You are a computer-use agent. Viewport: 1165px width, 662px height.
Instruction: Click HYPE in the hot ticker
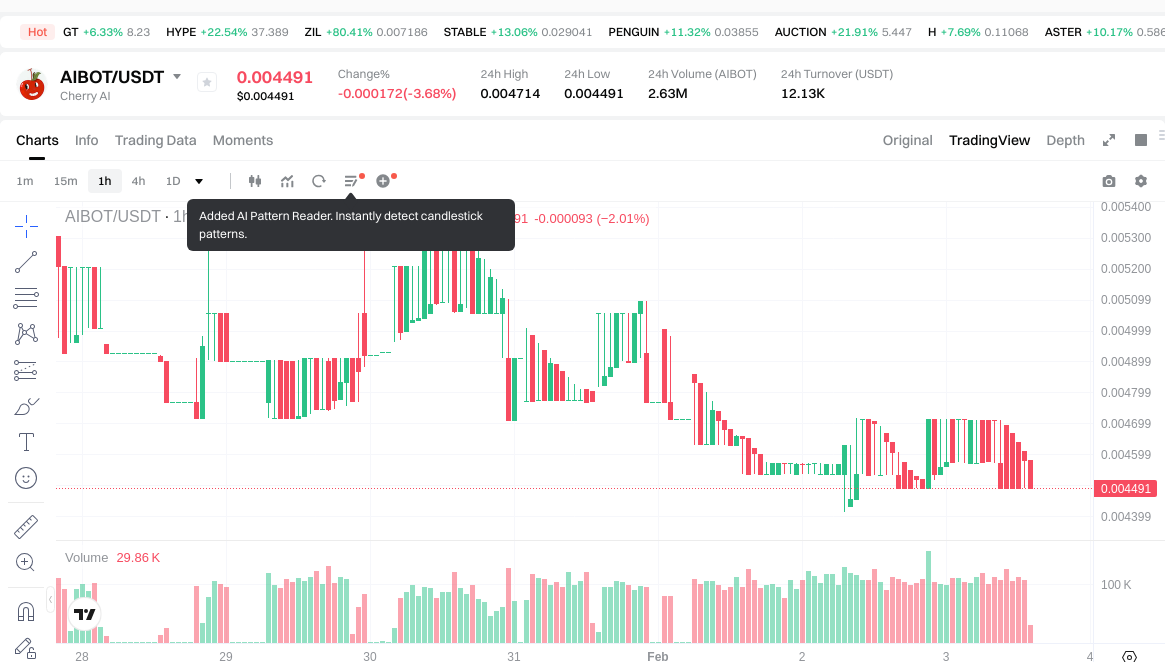(181, 32)
